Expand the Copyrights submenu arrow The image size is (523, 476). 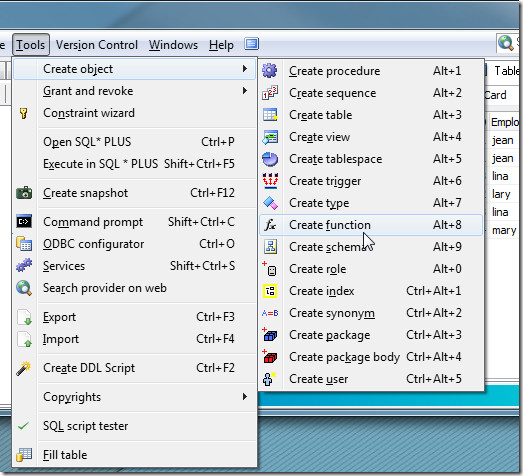point(245,397)
